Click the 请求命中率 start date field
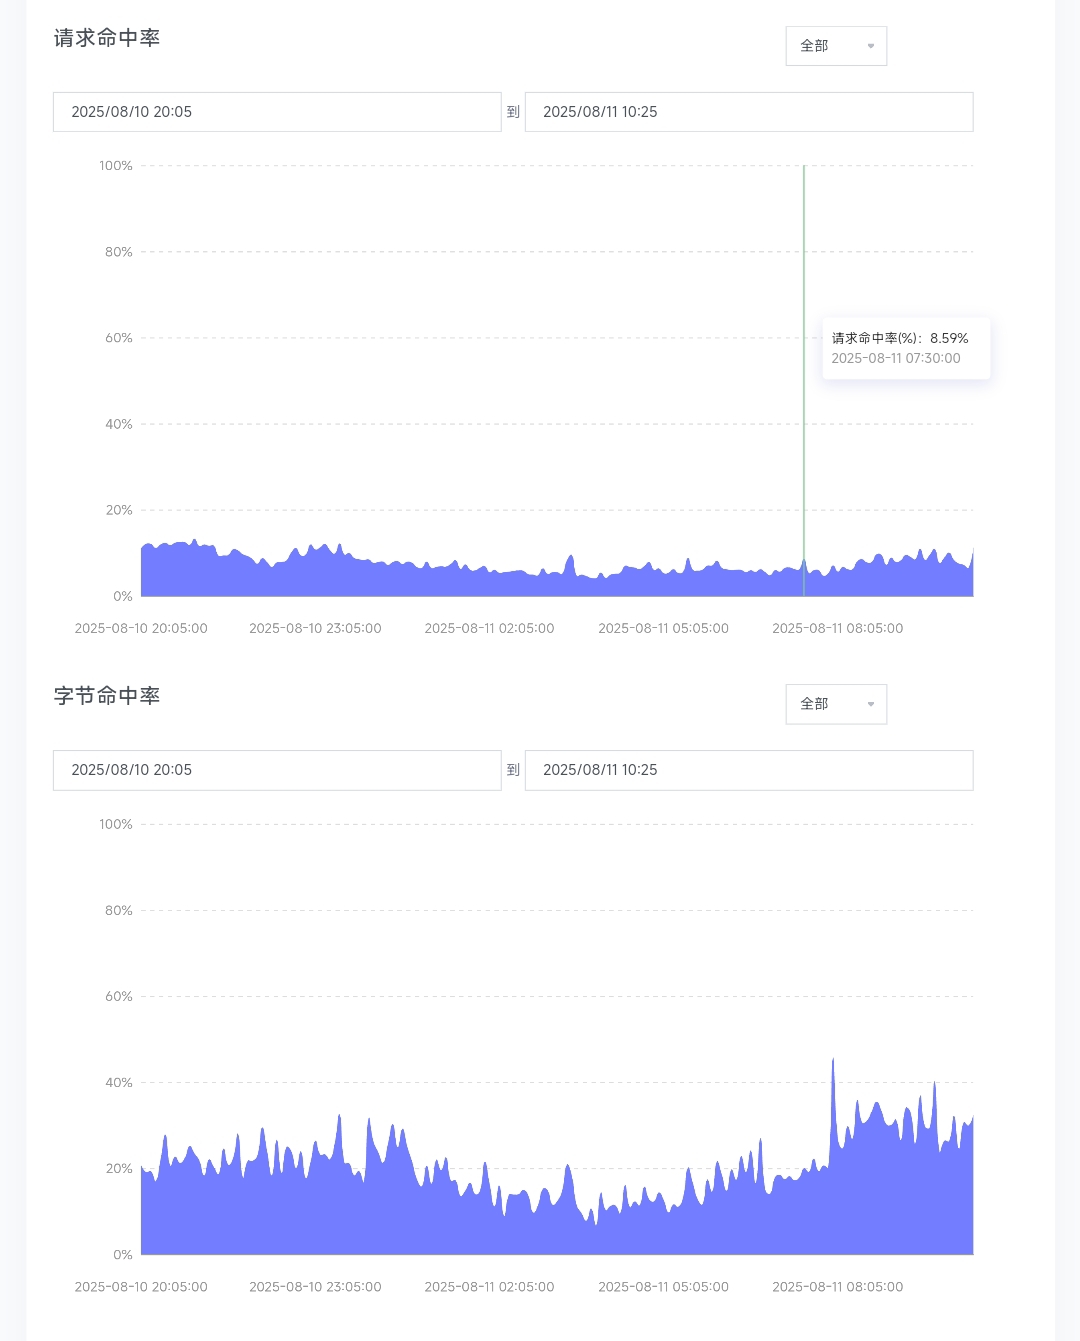 pos(277,112)
